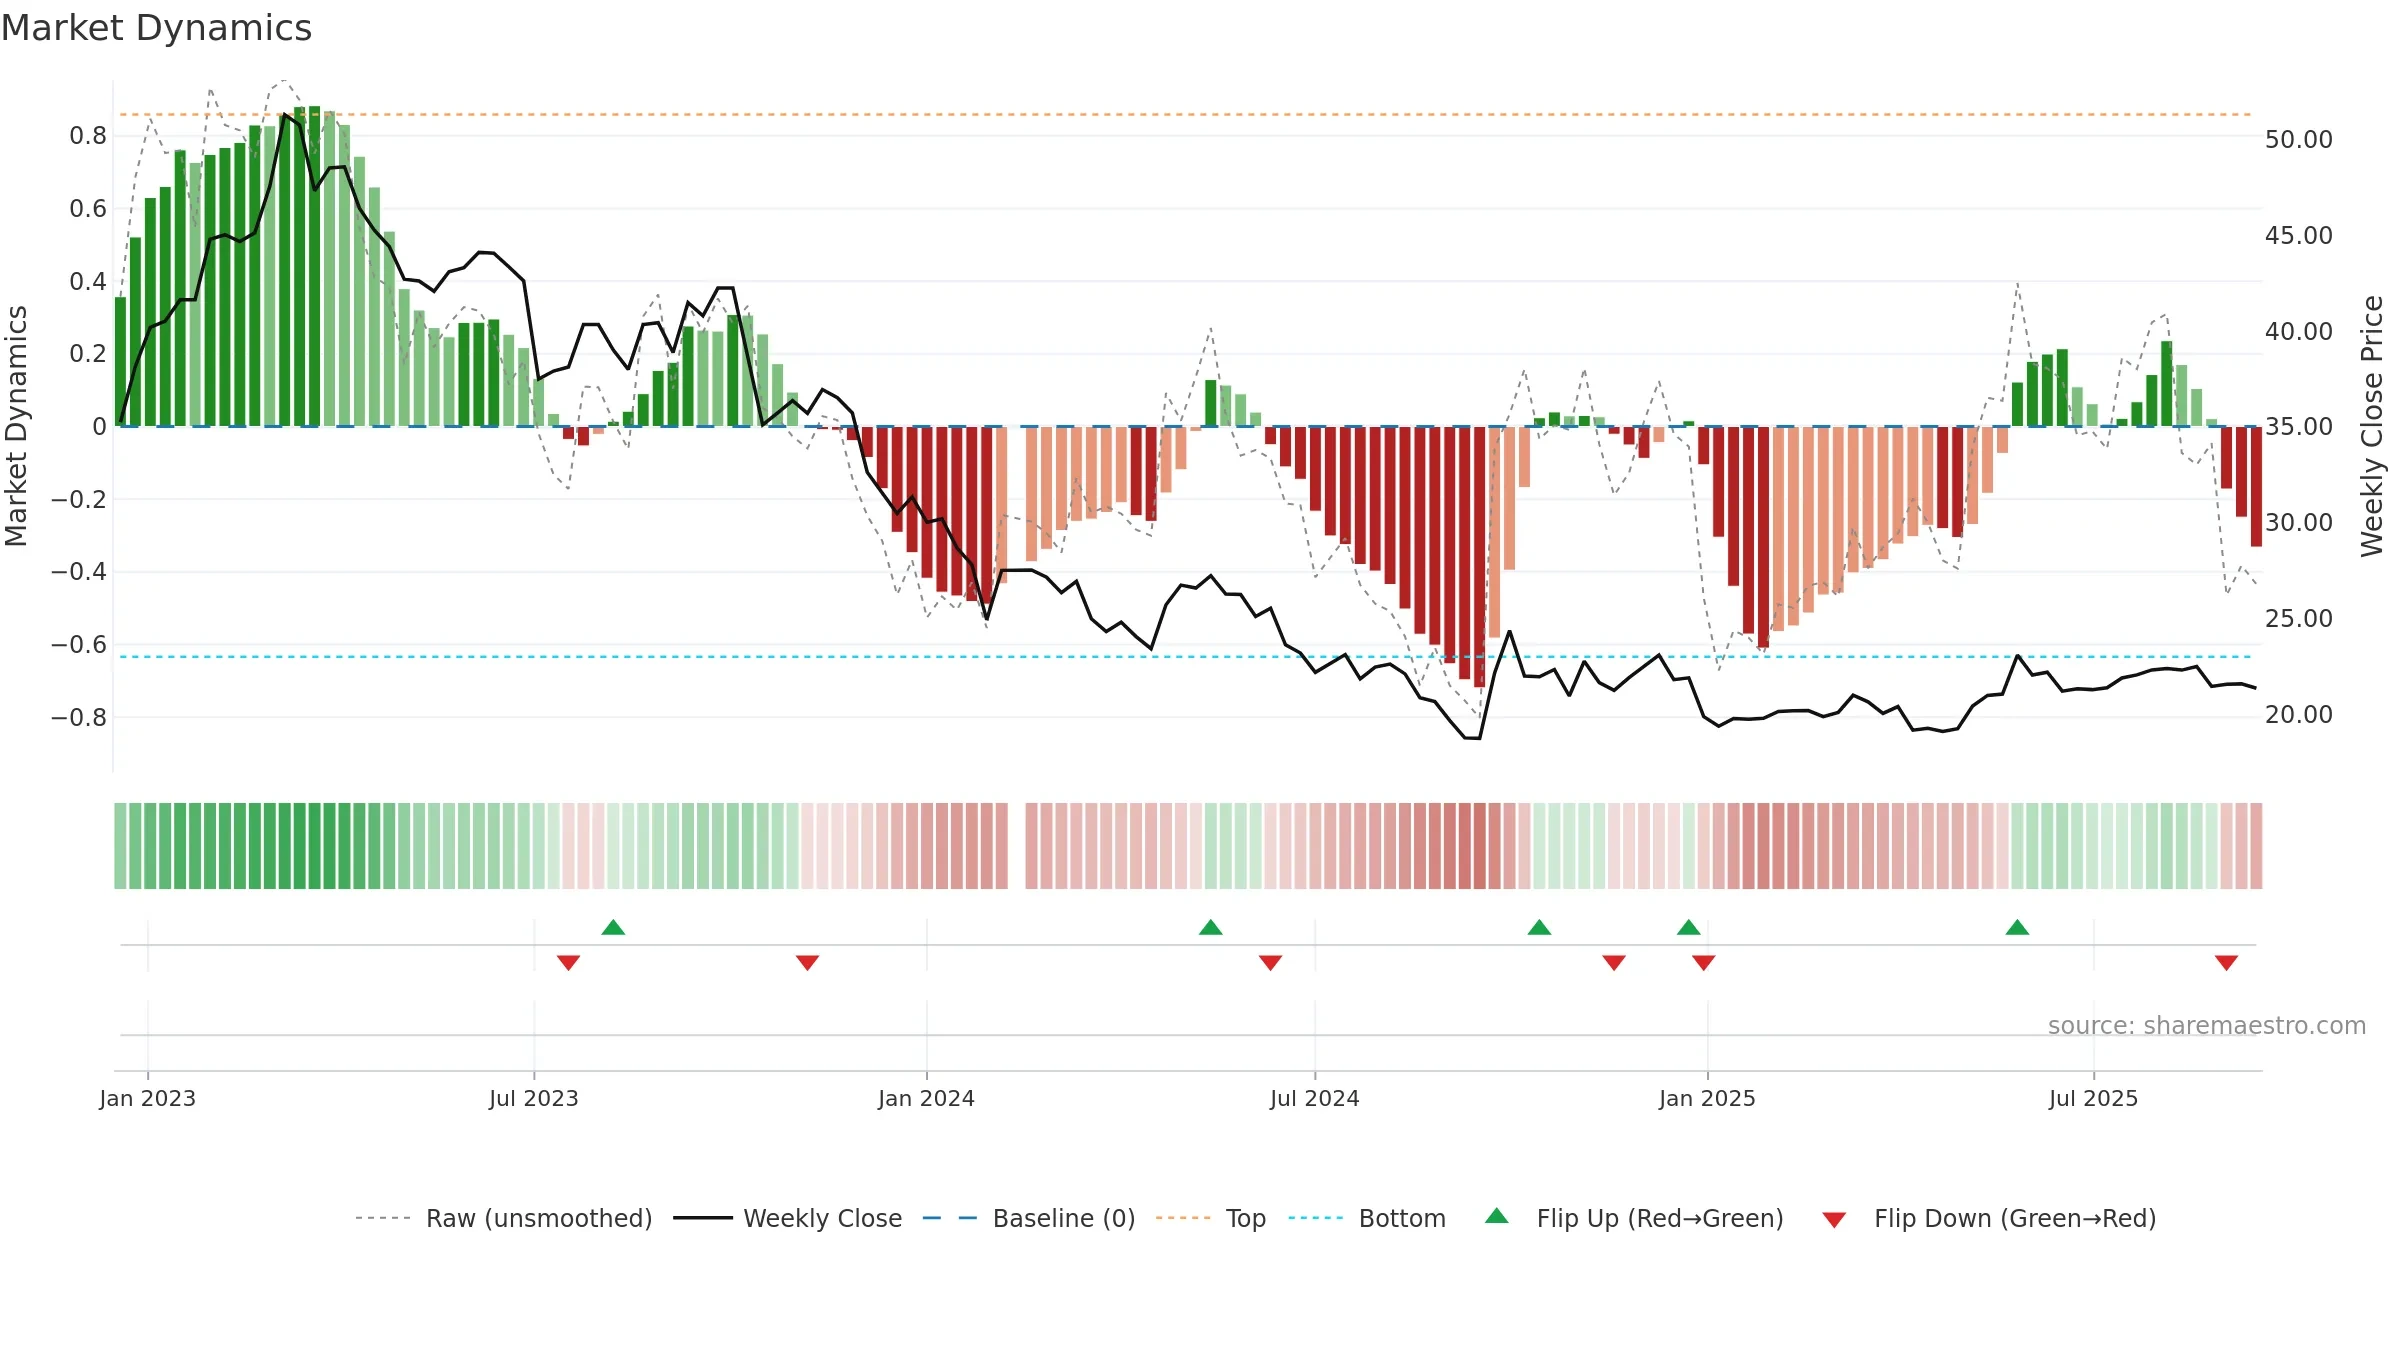Toggle the Bottom legend entry

[1367, 1219]
